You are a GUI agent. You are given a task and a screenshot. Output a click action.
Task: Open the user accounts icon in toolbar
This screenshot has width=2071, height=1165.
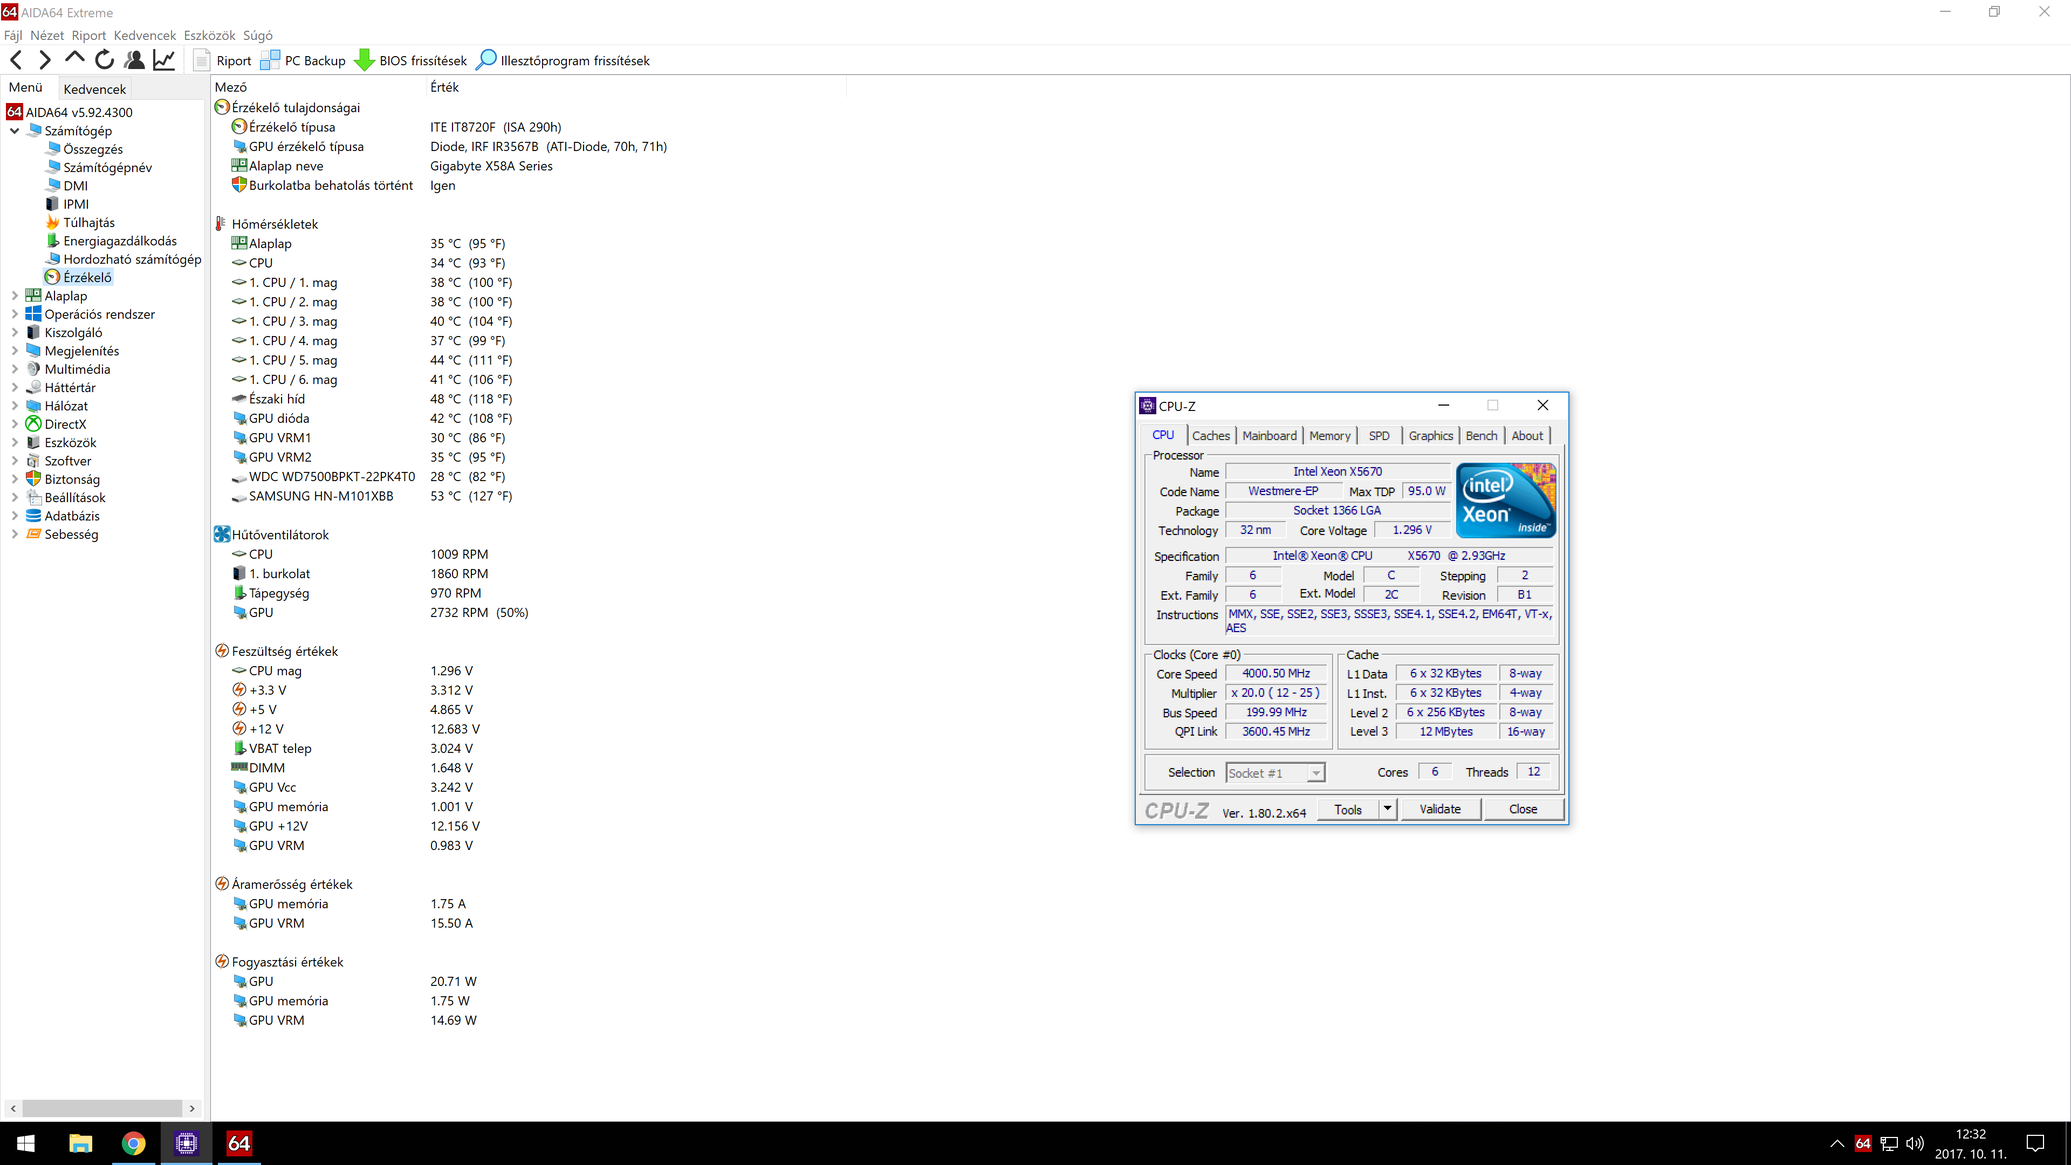pos(134,60)
